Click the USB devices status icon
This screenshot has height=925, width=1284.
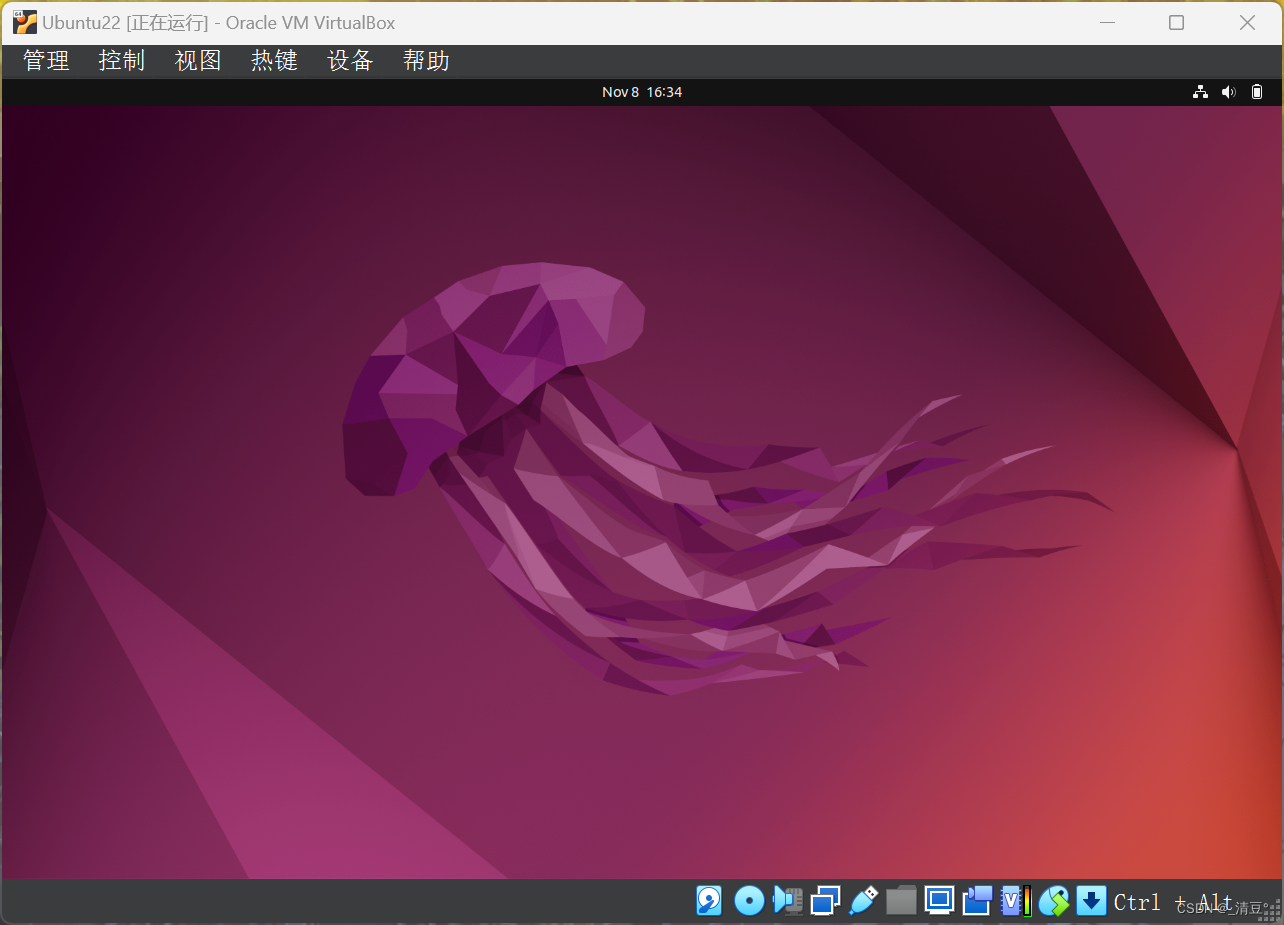pyautogui.click(x=863, y=901)
